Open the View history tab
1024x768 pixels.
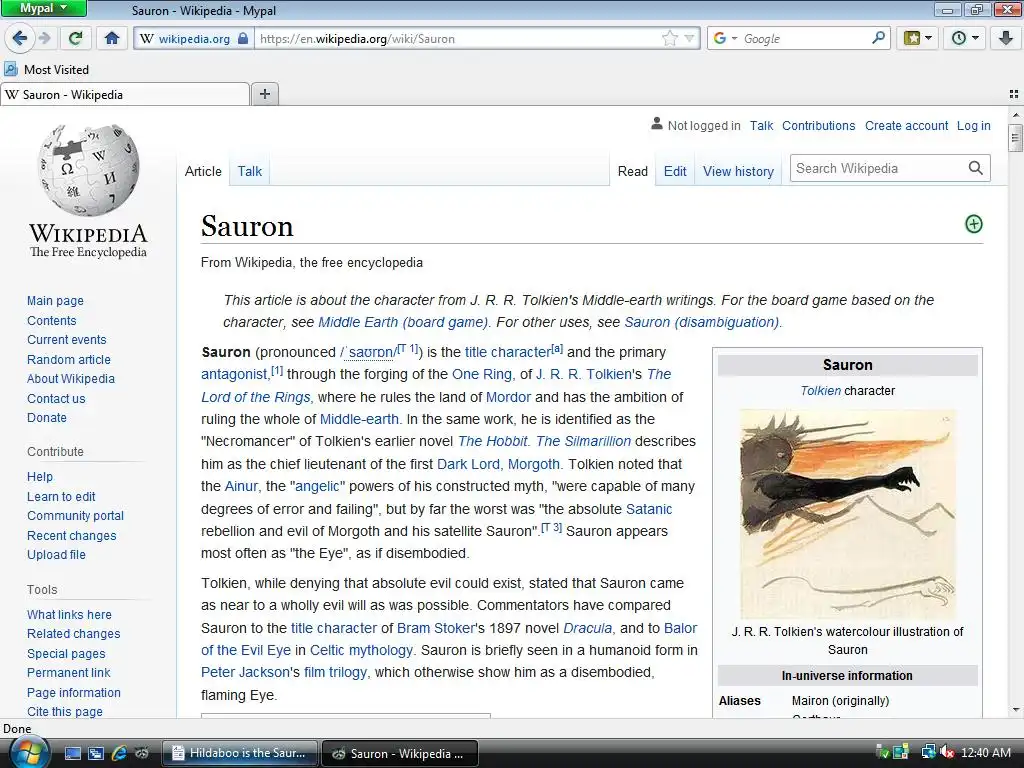pos(738,171)
